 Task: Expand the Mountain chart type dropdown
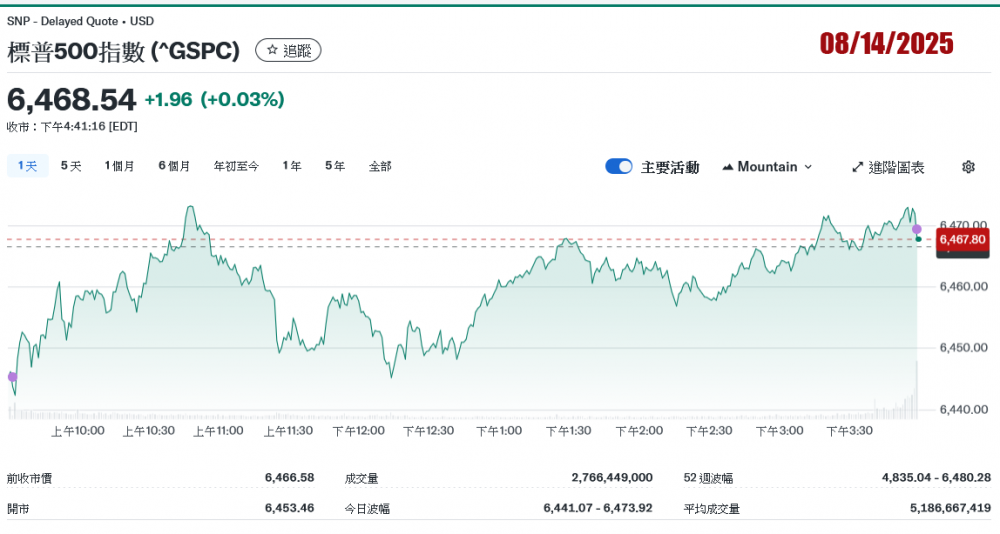pyautogui.click(x=767, y=167)
